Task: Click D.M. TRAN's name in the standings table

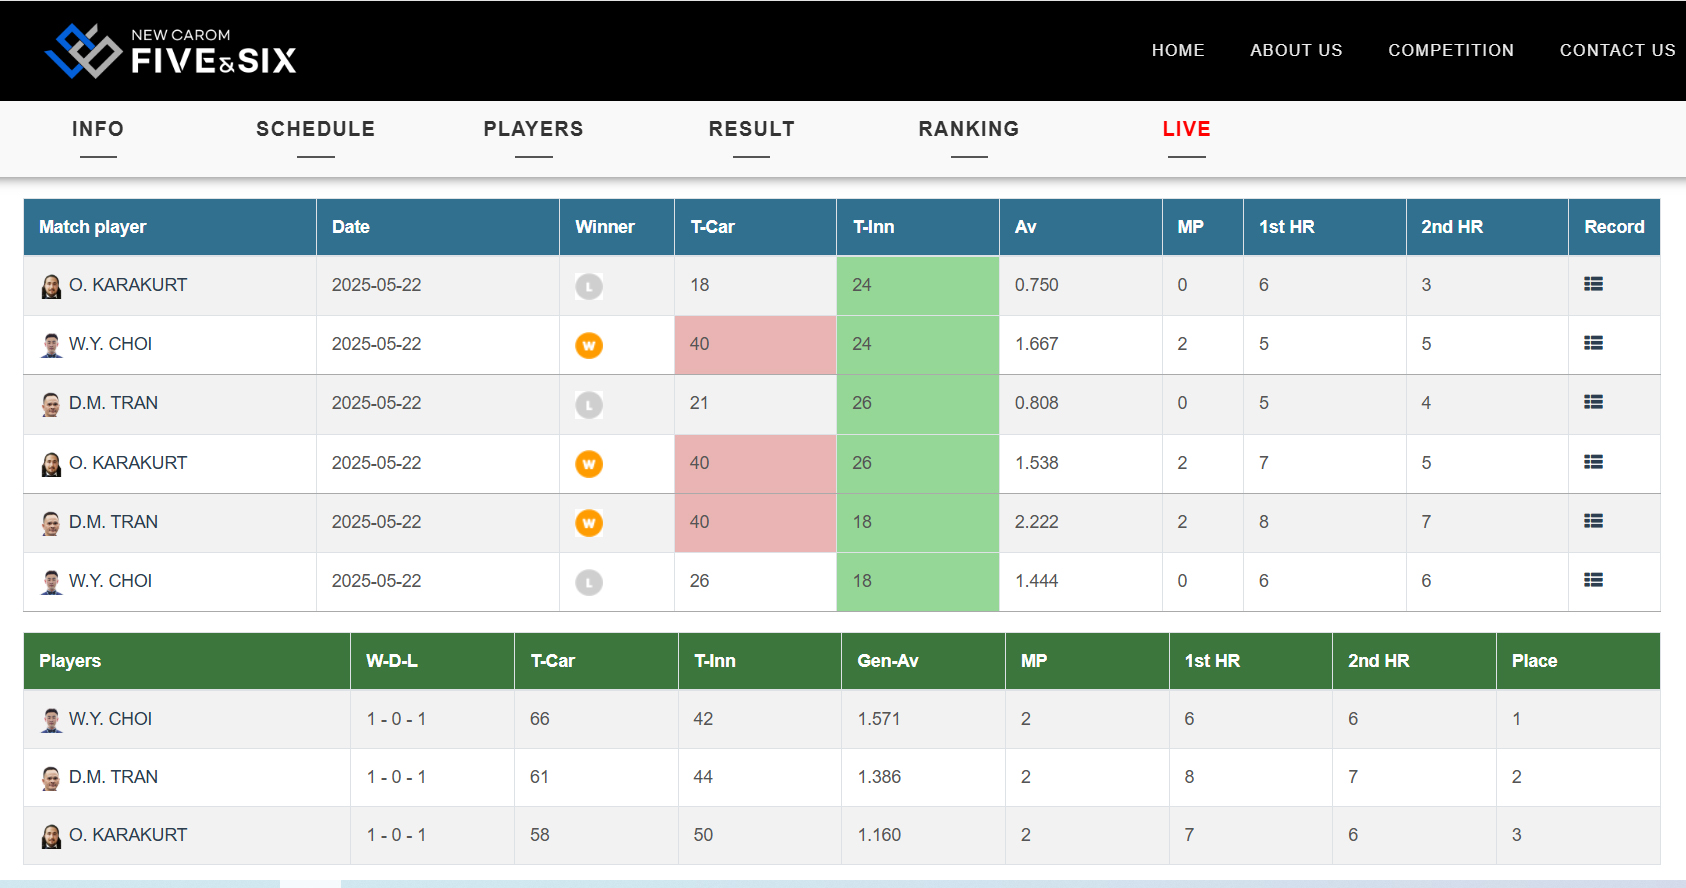Action: coord(113,777)
